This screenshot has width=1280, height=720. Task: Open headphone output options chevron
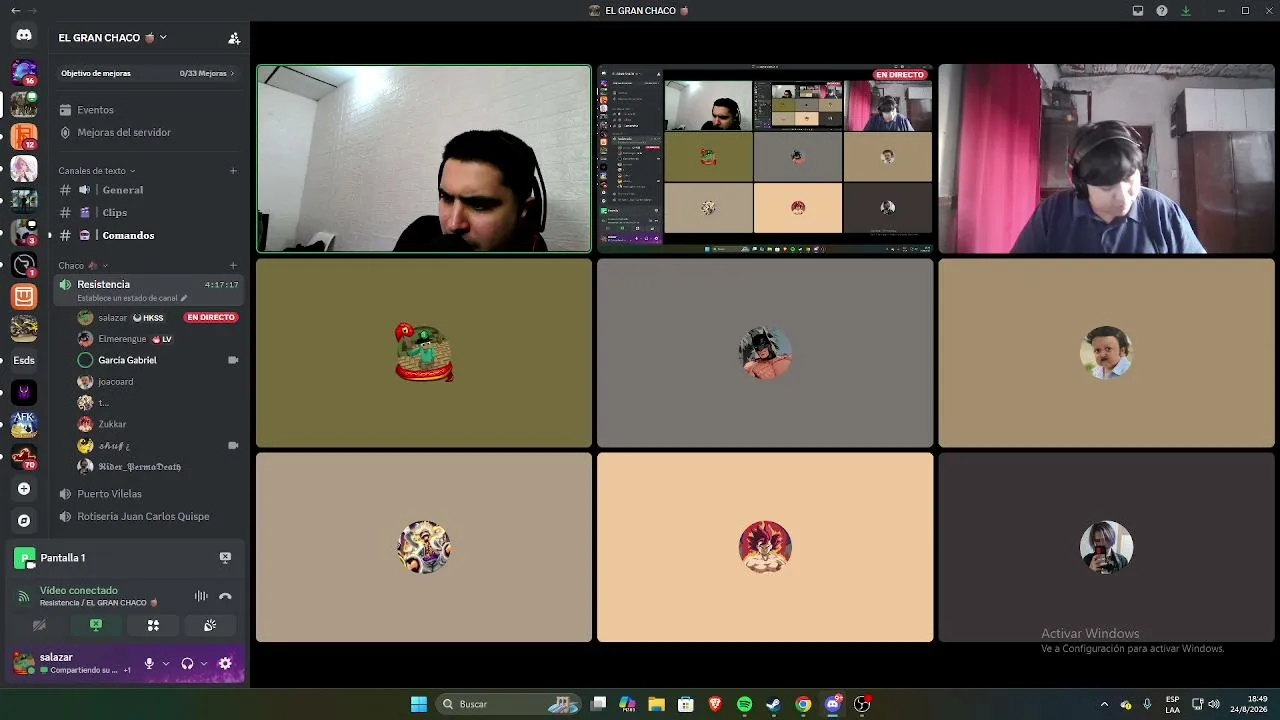(x=204, y=663)
